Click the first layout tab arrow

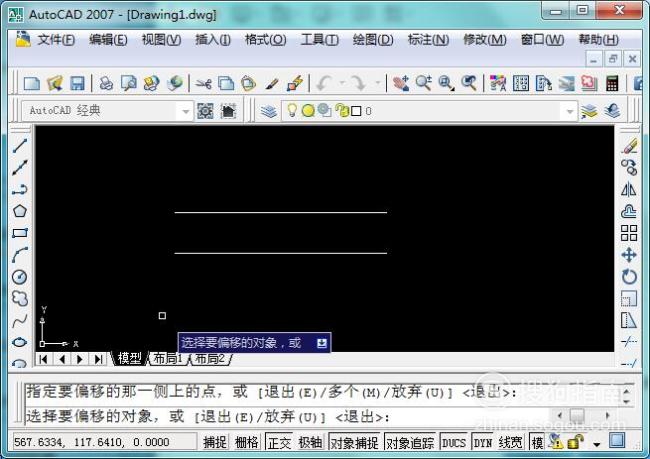(43, 359)
